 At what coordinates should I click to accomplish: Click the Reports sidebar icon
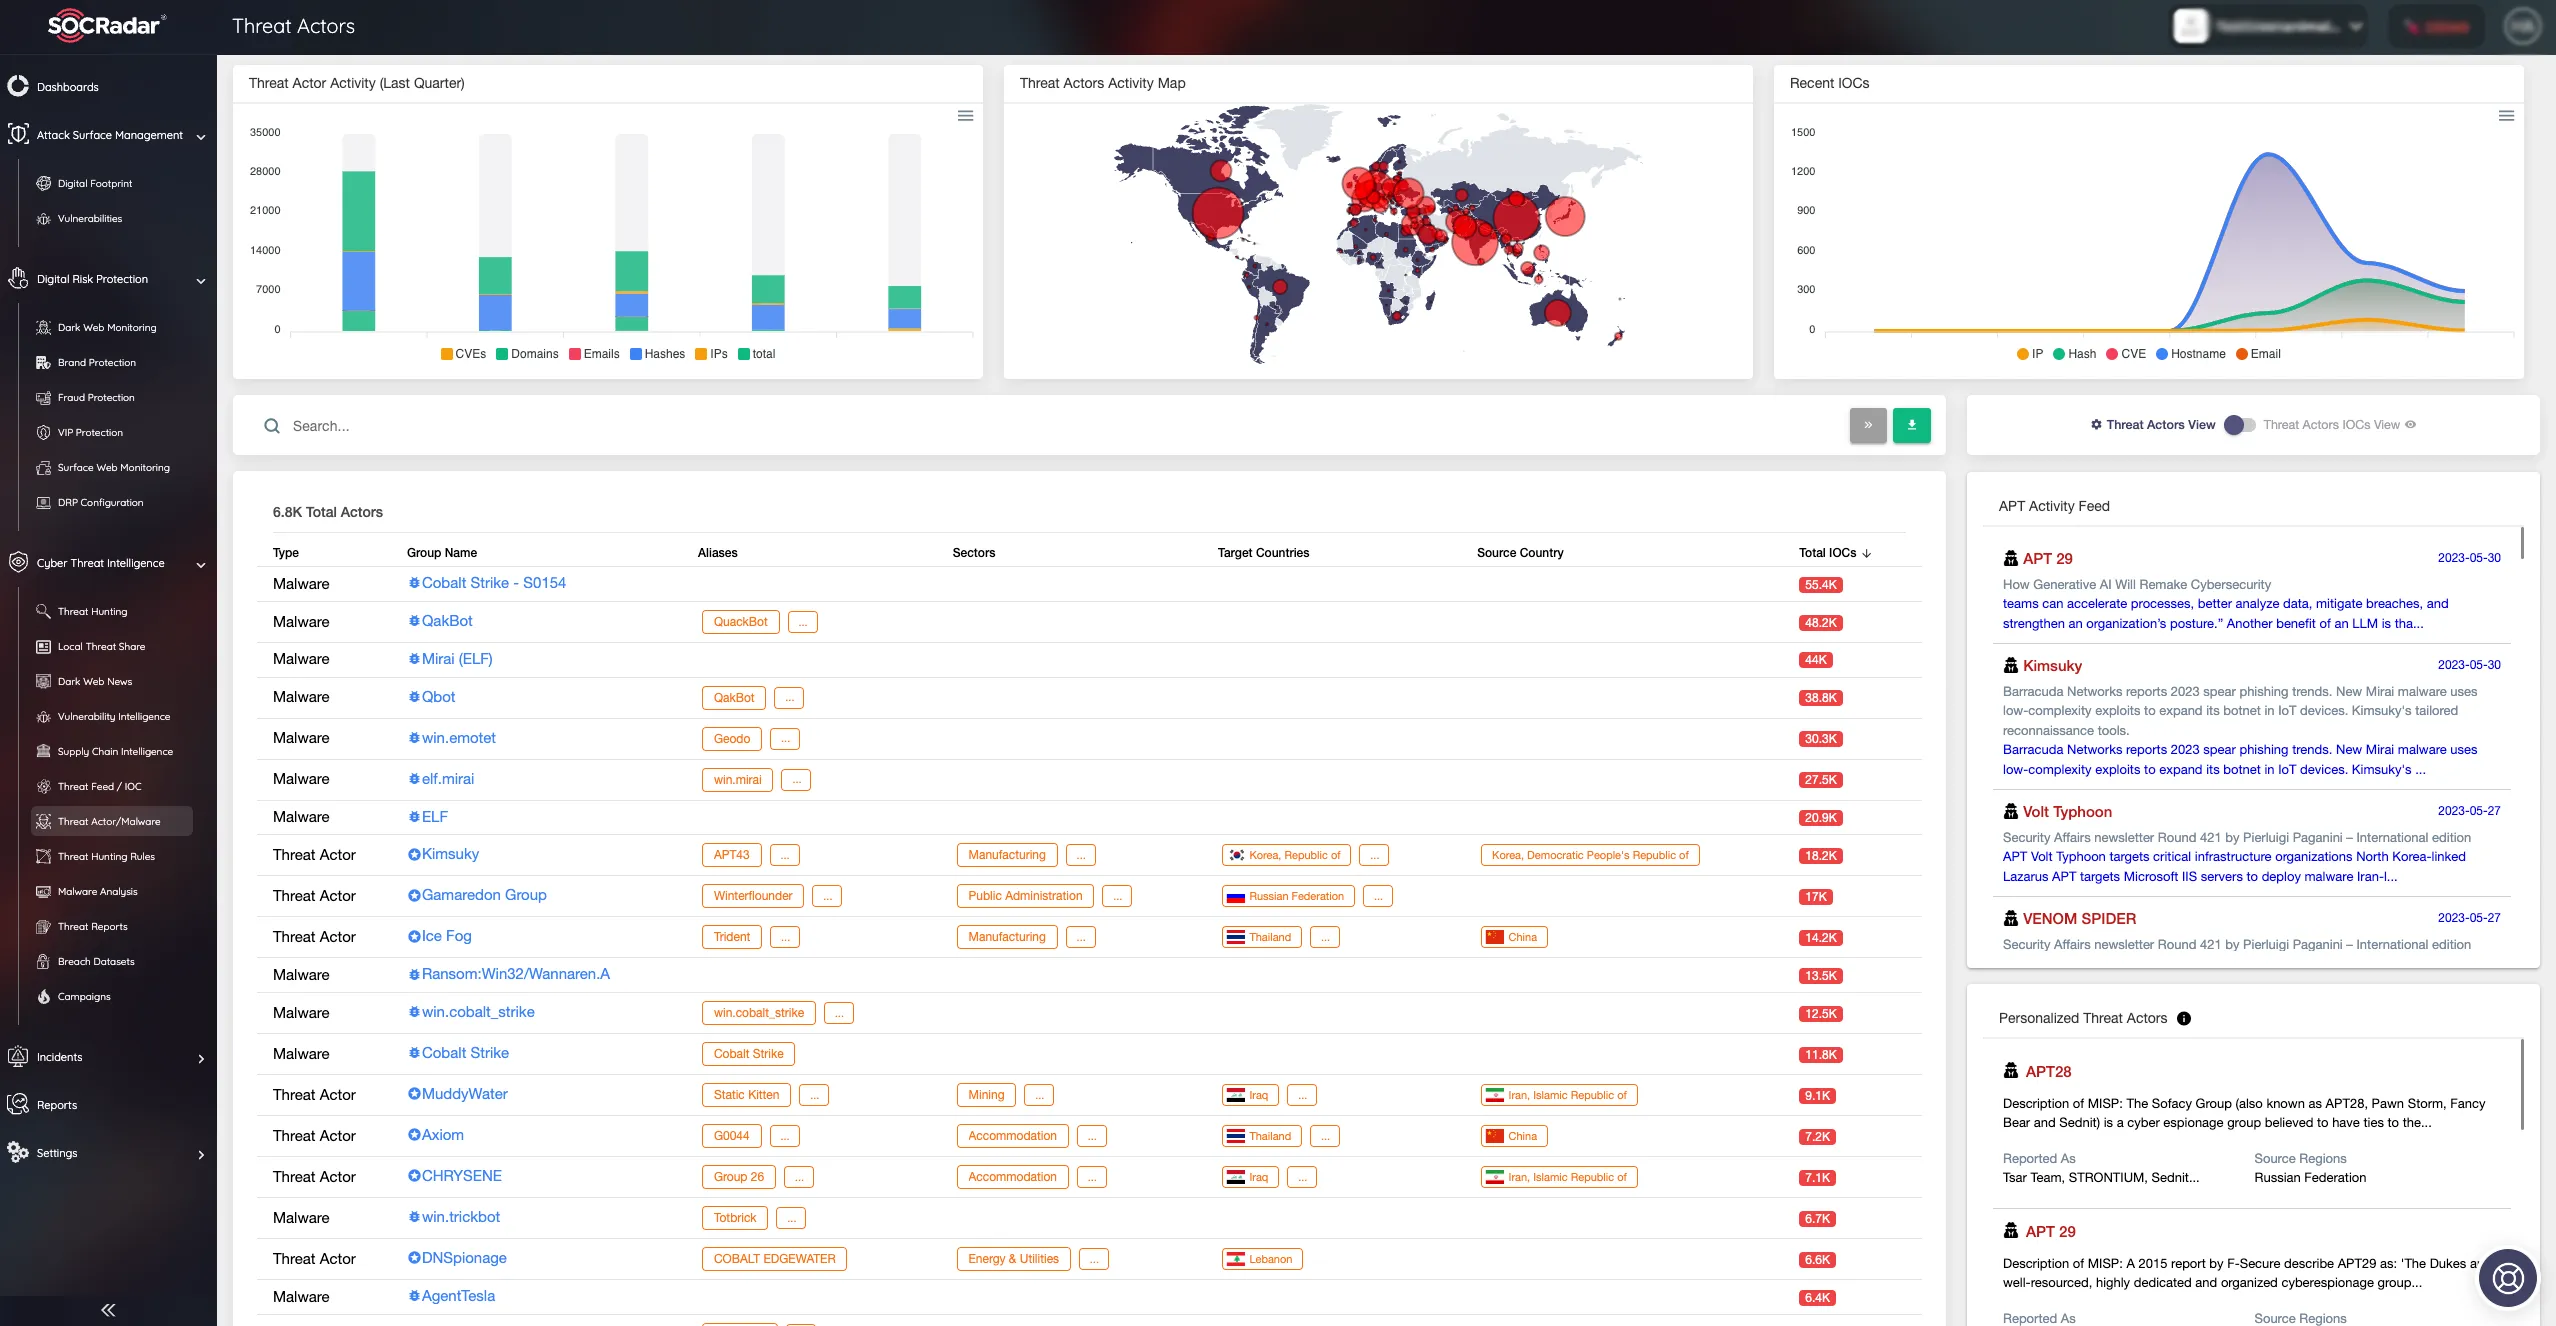point(18,1104)
